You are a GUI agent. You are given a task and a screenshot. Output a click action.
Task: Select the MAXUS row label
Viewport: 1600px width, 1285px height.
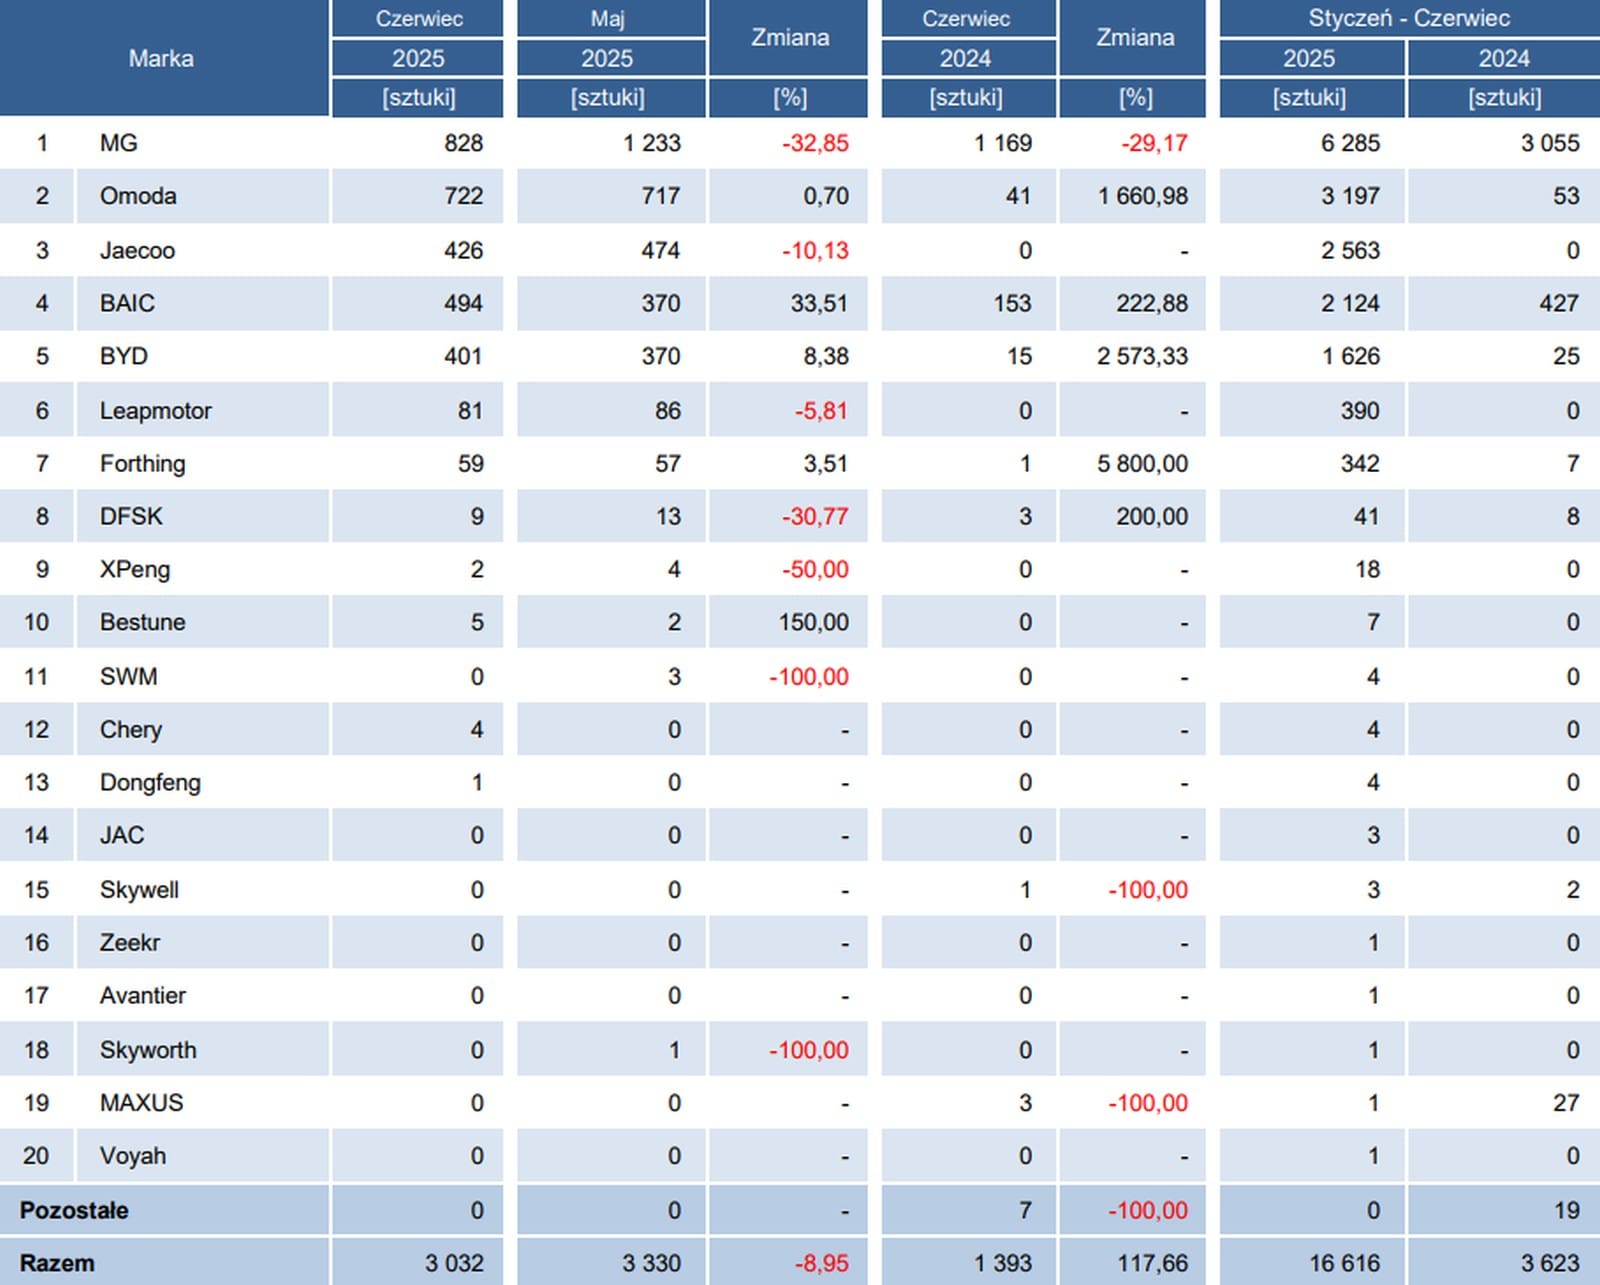point(142,1102)
